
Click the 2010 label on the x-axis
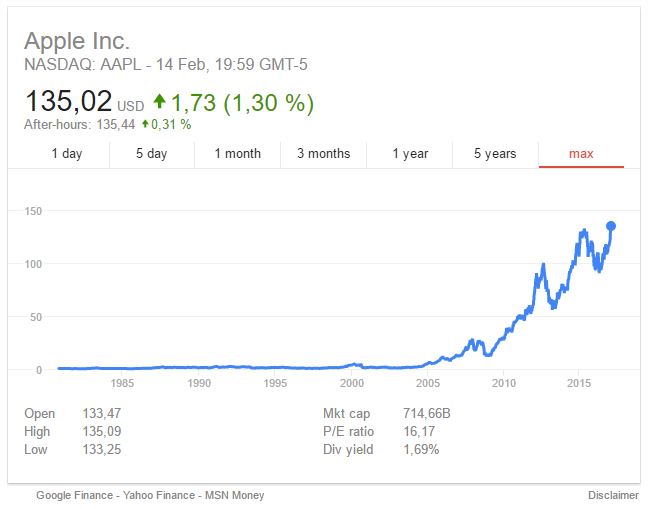coord(503,383)
